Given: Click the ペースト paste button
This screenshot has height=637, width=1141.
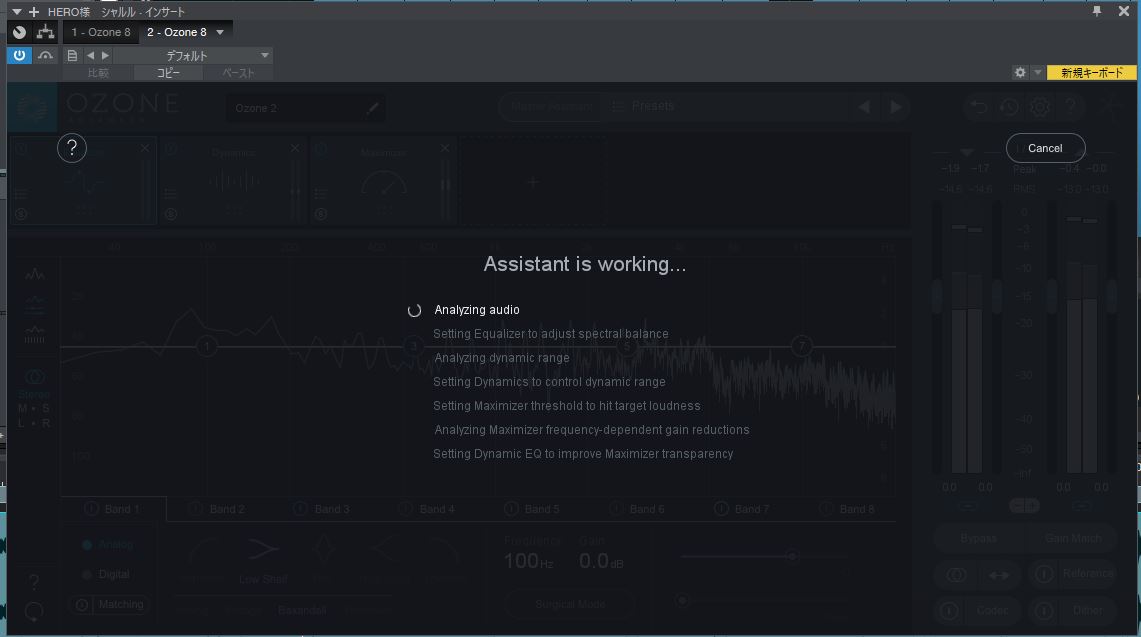Looking at the screenshot, I should pyautogui.click(x=238, y=73).
